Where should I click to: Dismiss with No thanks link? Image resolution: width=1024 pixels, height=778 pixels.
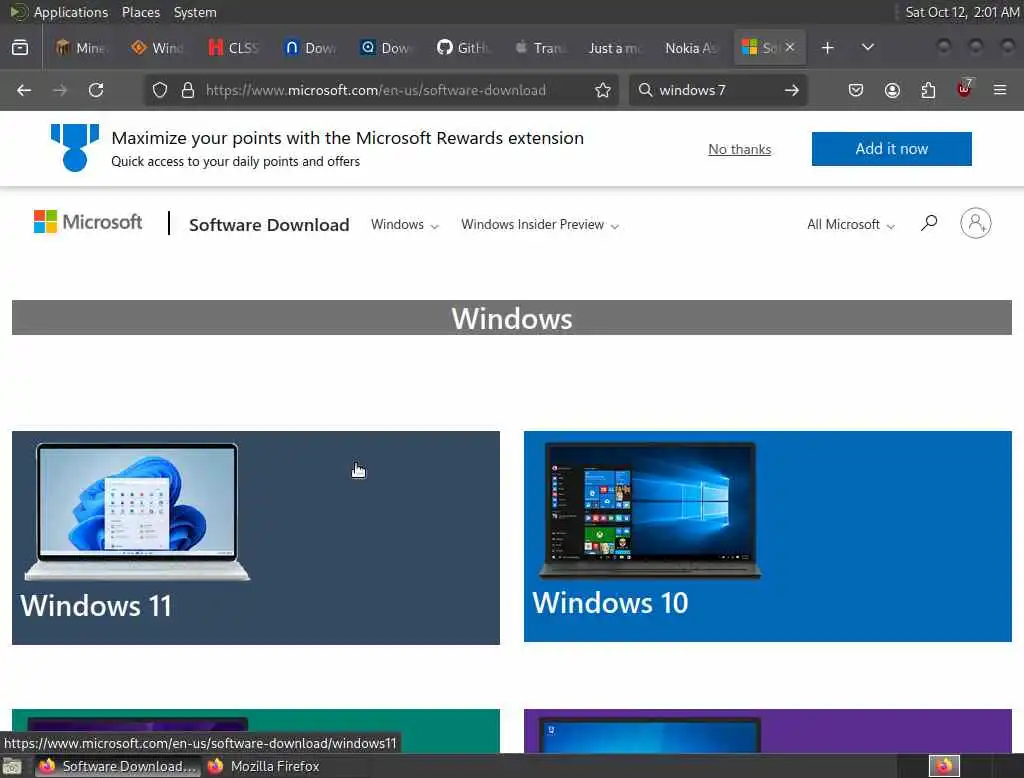coord(740,149)
